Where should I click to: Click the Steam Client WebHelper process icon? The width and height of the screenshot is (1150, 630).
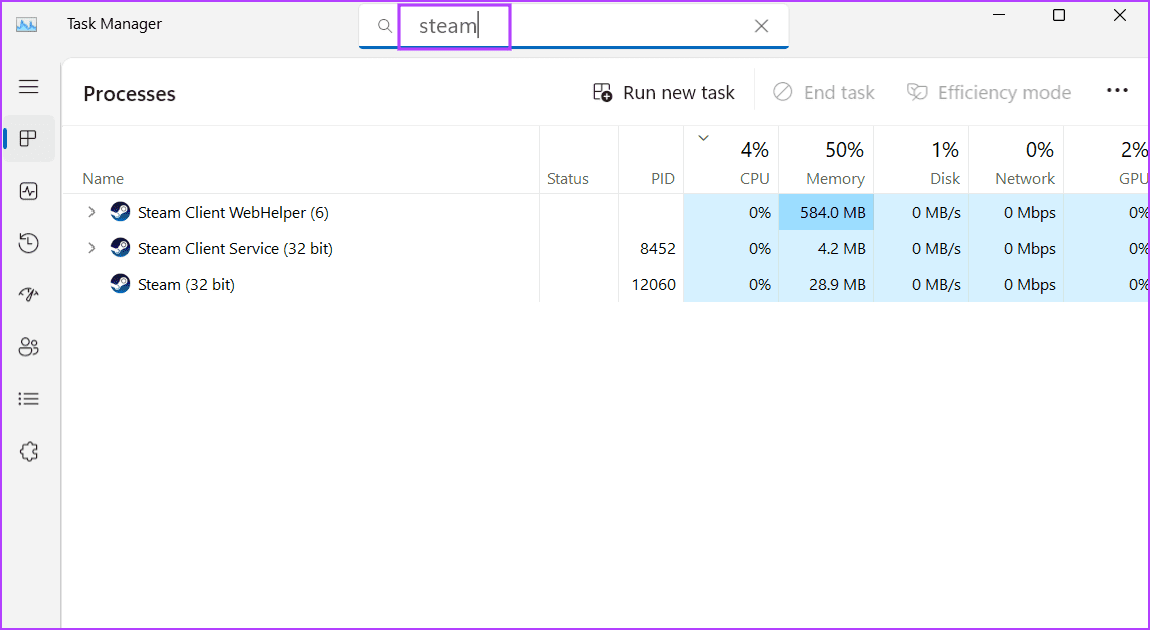(x=120, y=212)
